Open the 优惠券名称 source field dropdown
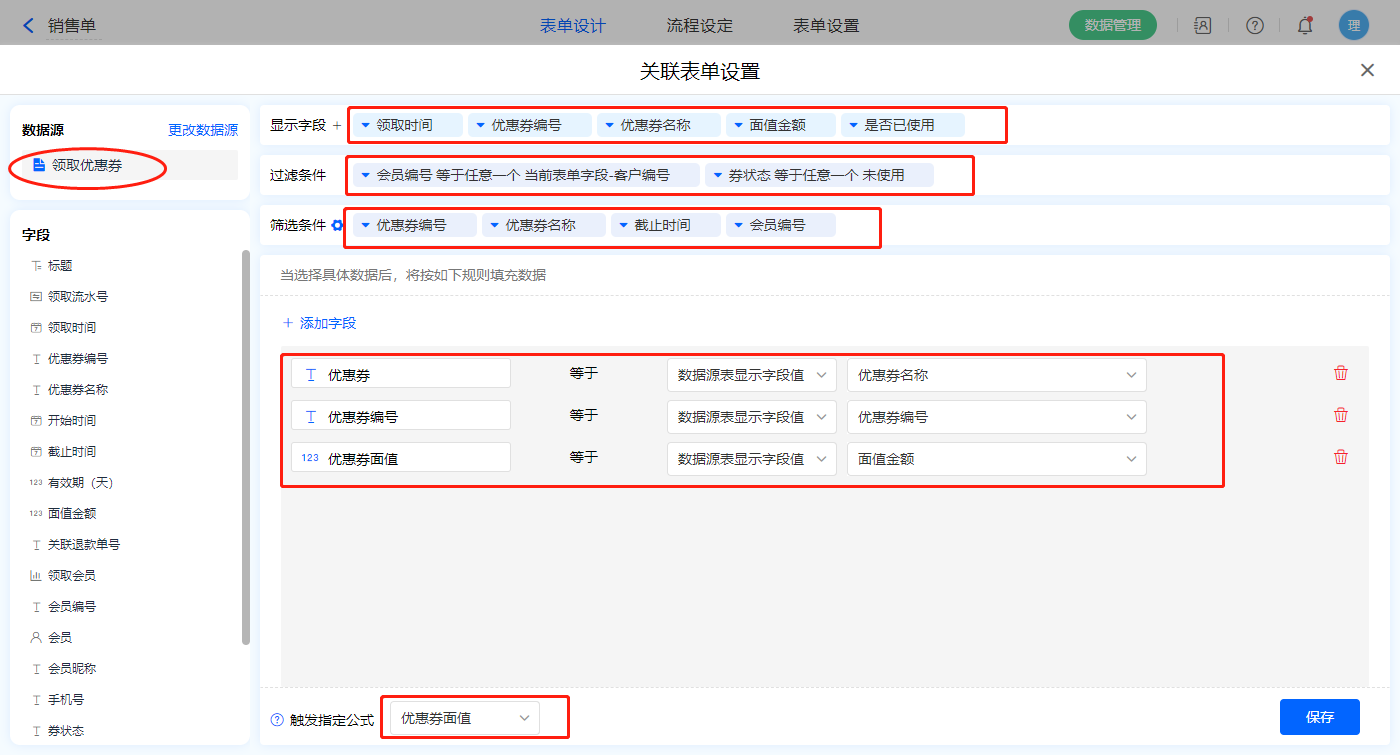 point(996,375)
